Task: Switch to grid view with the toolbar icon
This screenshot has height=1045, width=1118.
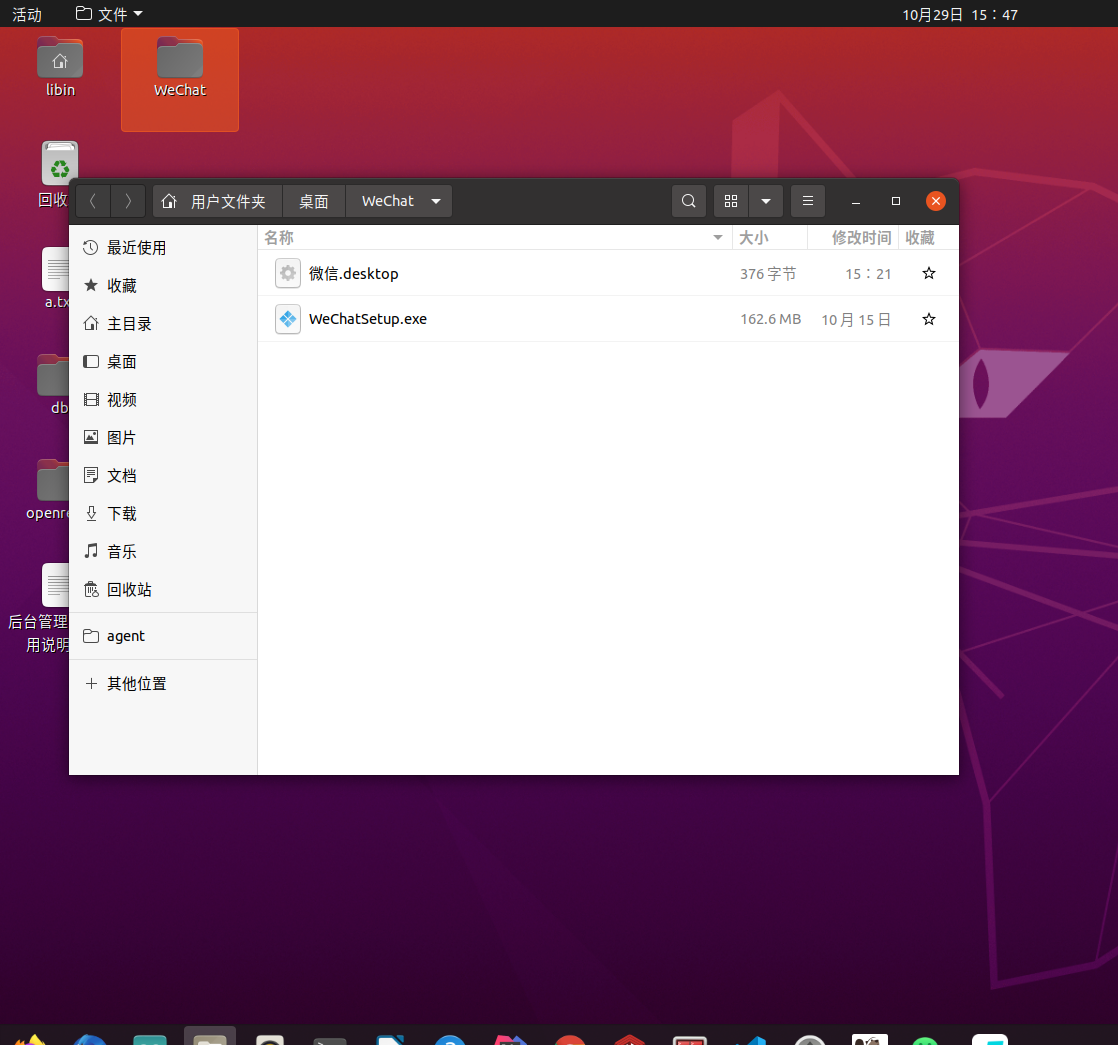Action: (x=731, y=201)
